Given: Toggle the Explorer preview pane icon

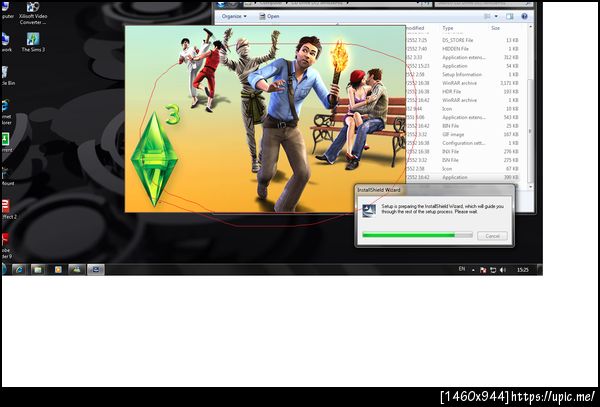Looking at the screenshot, I should click(510, 16).
